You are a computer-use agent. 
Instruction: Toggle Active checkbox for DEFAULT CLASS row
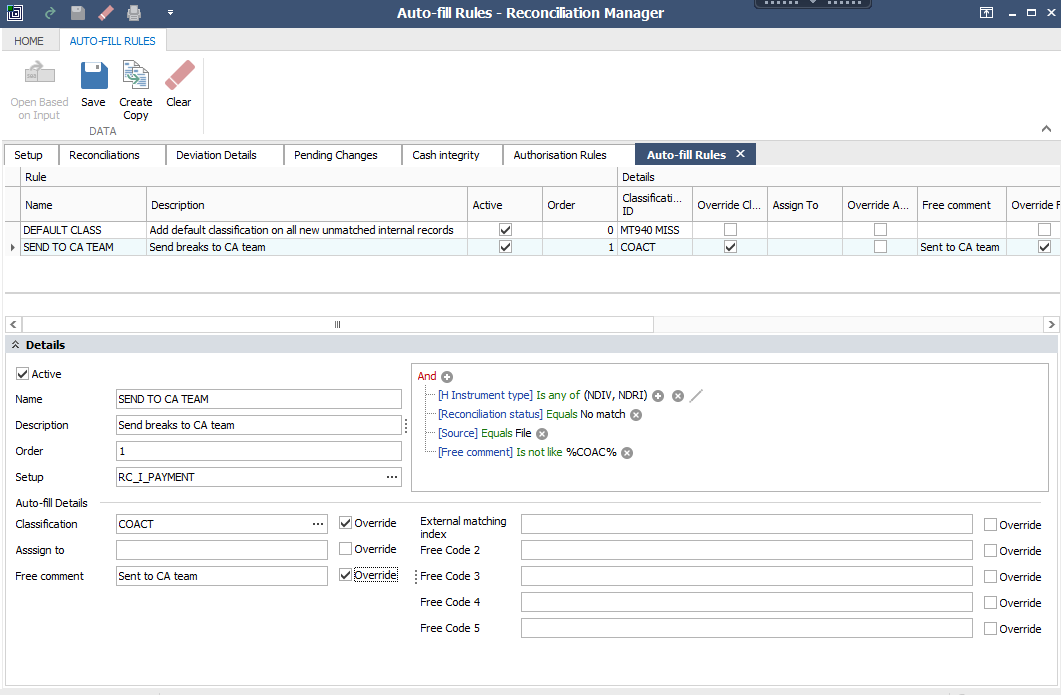tap(505, 230)
